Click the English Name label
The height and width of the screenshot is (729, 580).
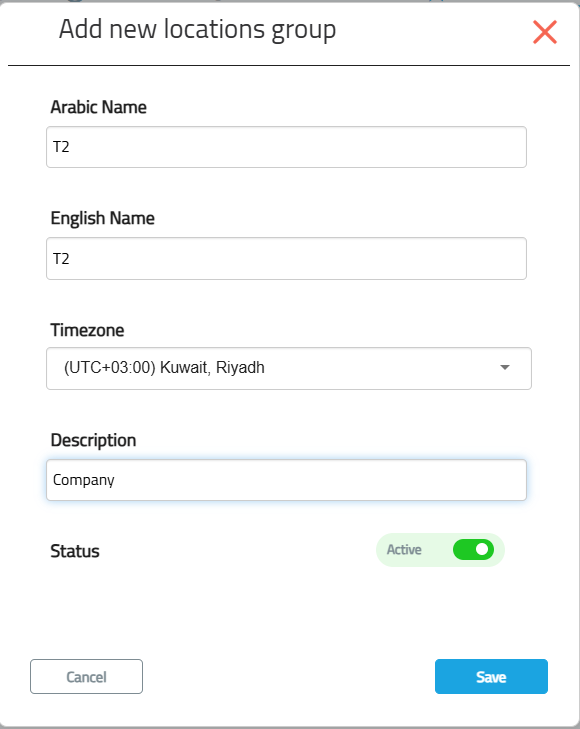tap(102, 218)
